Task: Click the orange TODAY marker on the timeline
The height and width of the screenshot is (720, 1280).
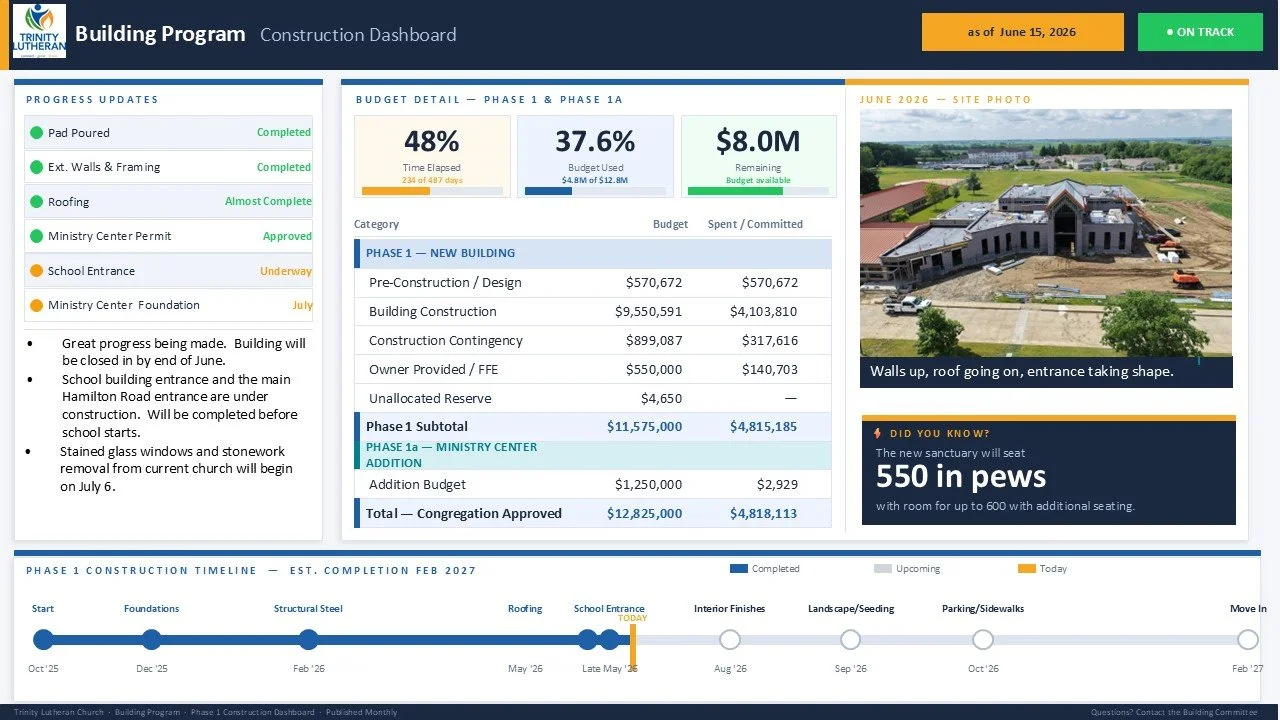Action: [x=632, y=645]
